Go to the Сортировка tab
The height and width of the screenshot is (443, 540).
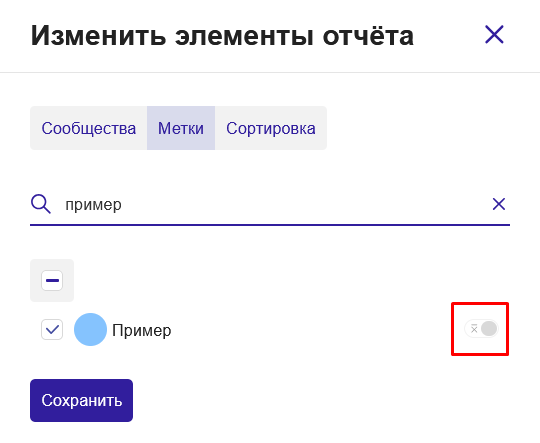pyautogui.click(x=271, y=128)
